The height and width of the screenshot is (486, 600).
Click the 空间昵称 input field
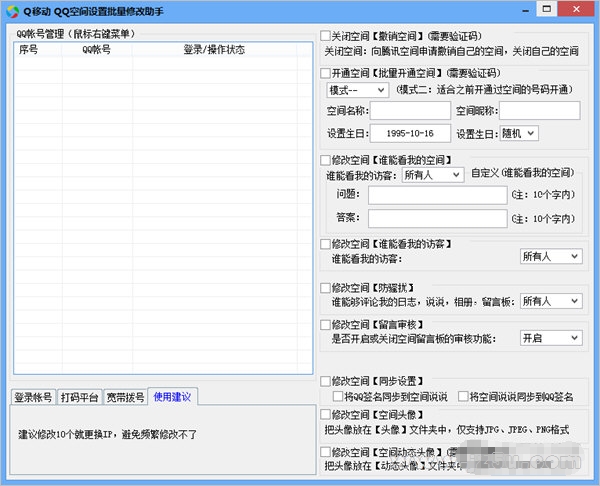pyautogui.click(x=540, y=111)
